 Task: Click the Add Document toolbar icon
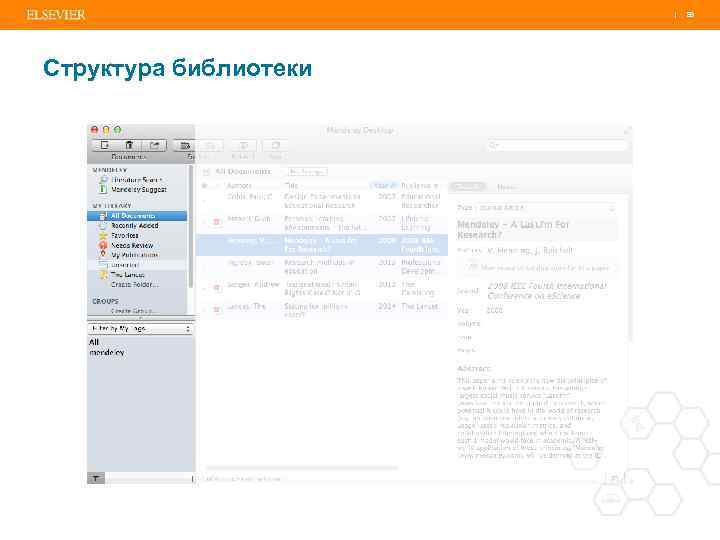click(105, 145)
